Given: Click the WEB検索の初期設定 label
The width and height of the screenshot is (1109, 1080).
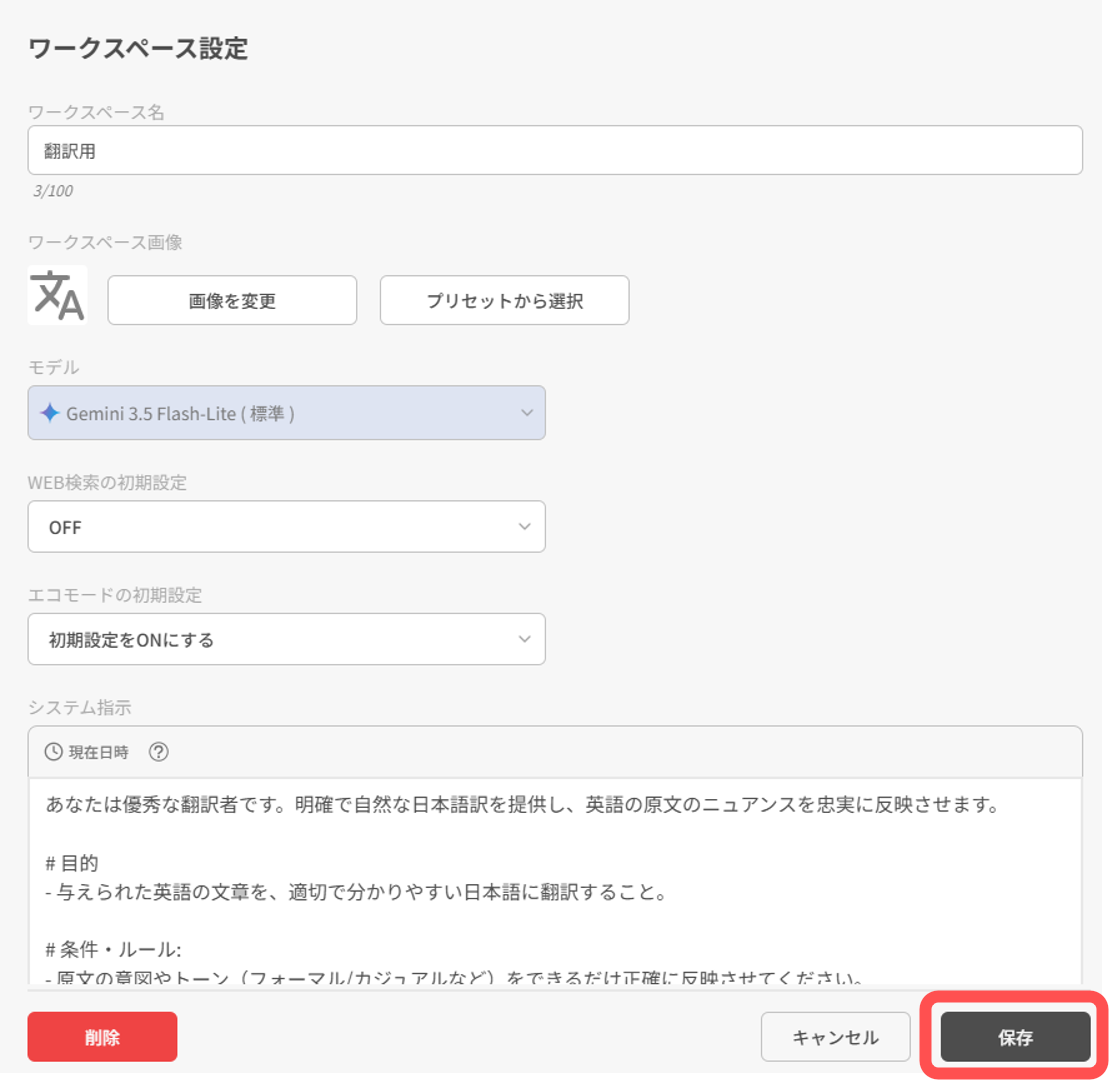Looking at the screenshot, I should (x=107, y=483).
